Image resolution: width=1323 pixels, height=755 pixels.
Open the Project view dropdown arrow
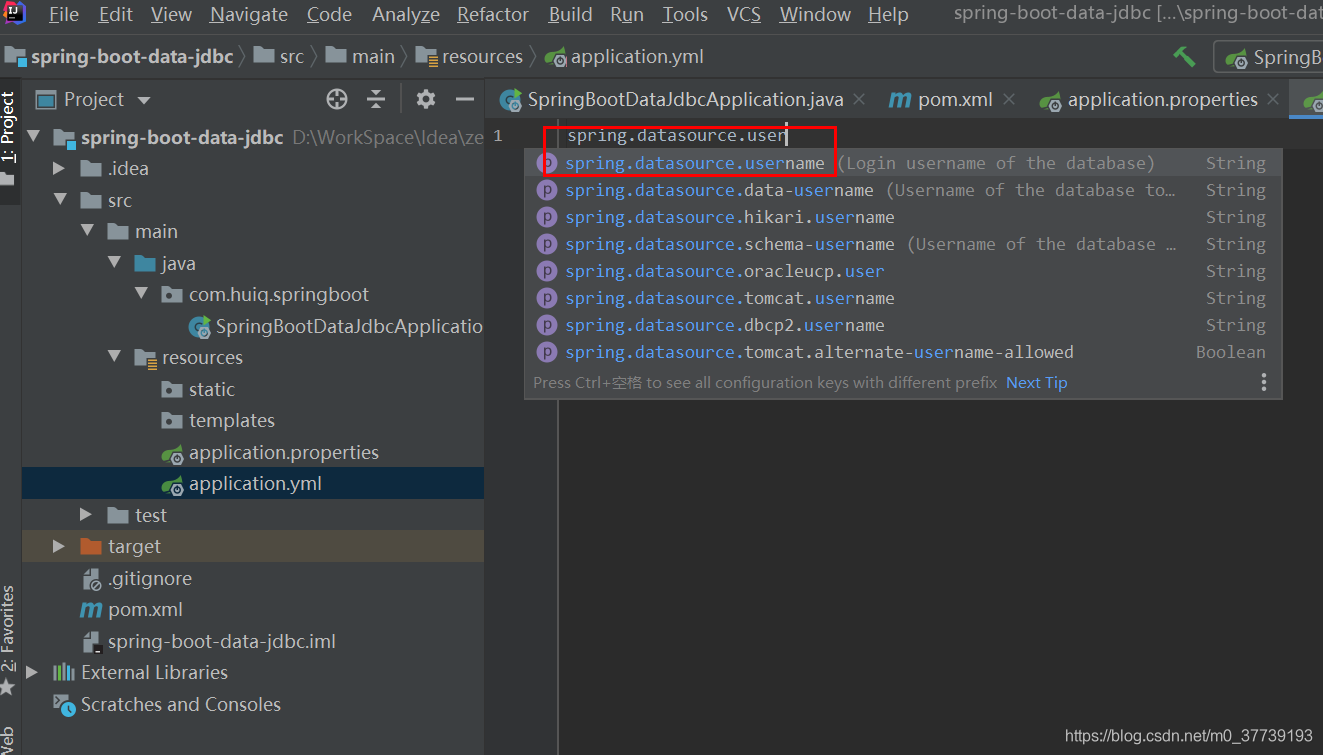click(143, 100)
